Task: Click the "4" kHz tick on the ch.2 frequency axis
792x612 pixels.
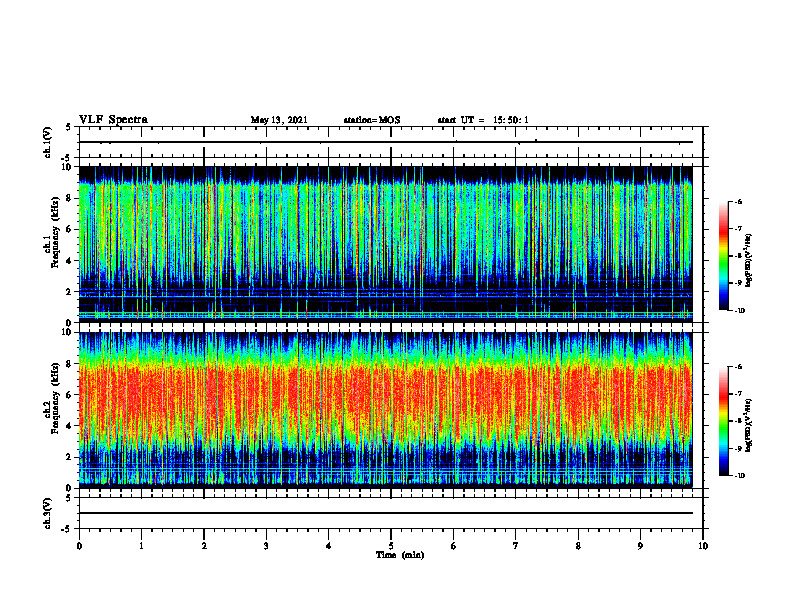Action: point(70,426)
